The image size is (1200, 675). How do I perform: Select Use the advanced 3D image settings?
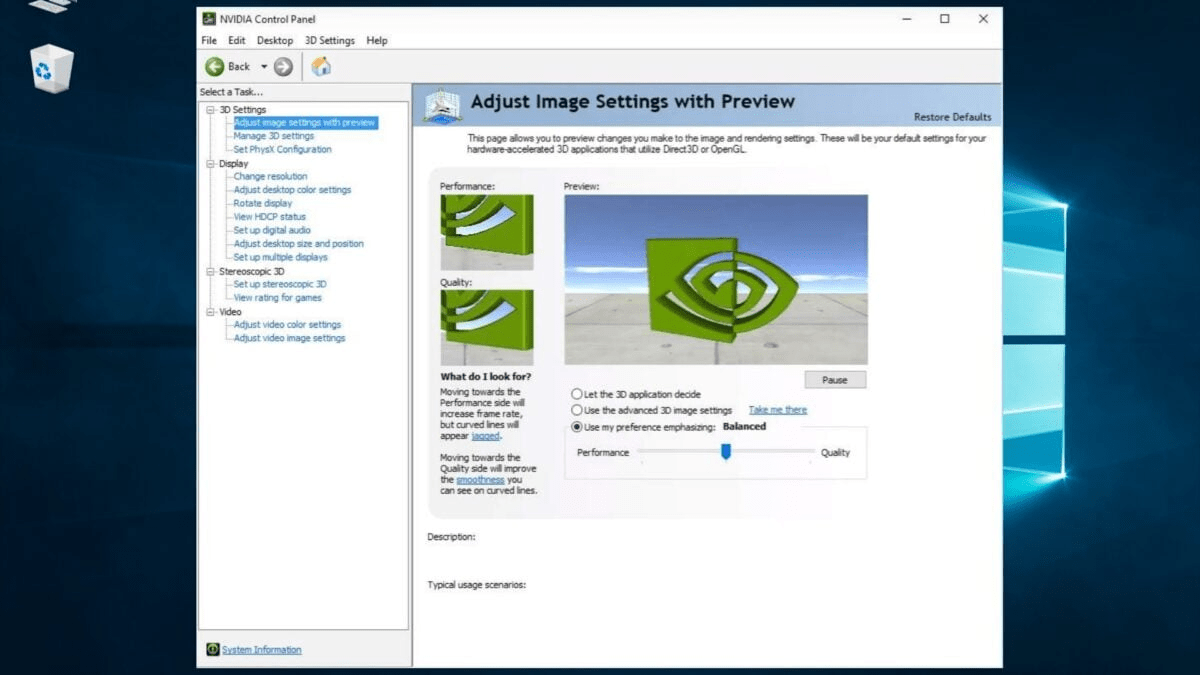pos(576,410)
